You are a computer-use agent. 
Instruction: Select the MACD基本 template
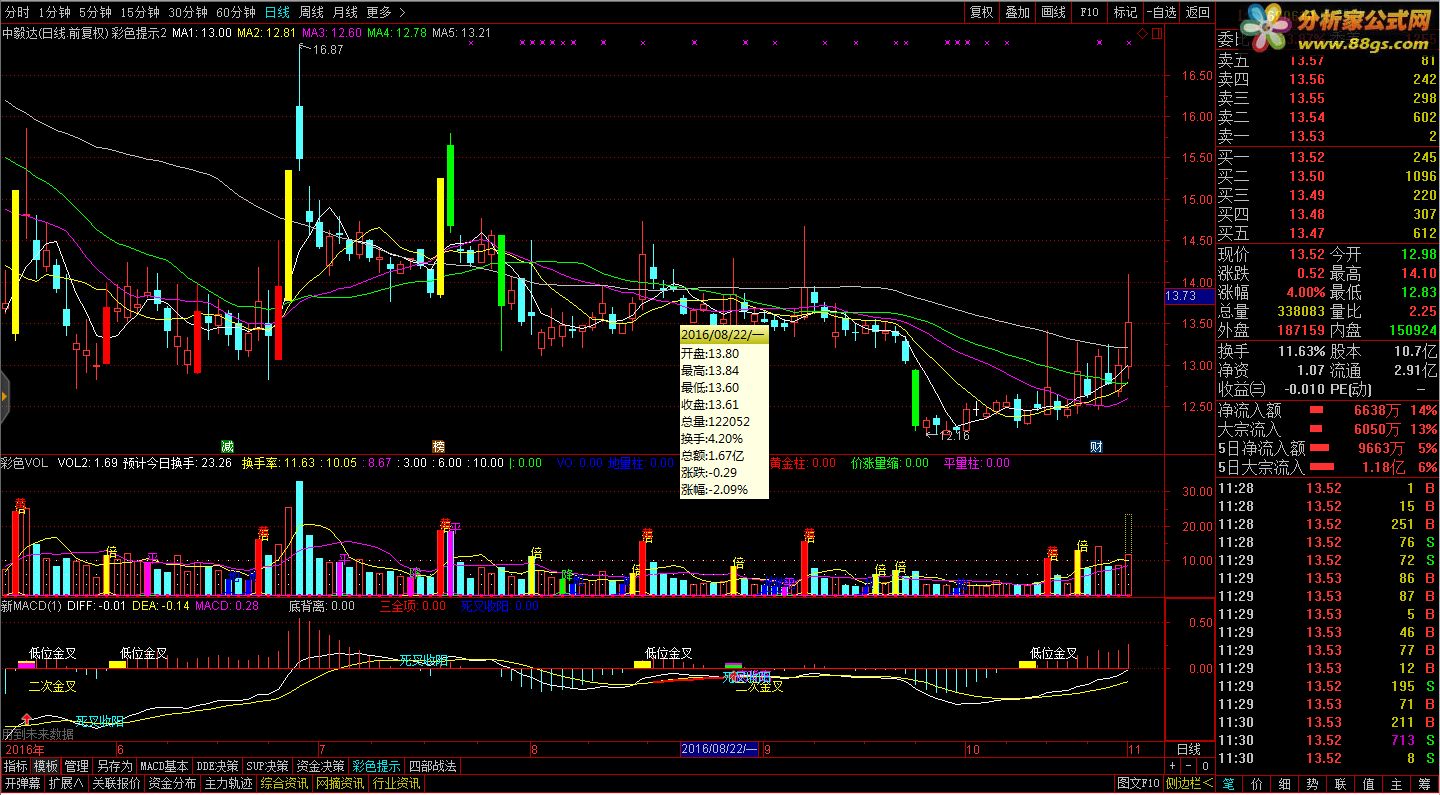(164, 766)
